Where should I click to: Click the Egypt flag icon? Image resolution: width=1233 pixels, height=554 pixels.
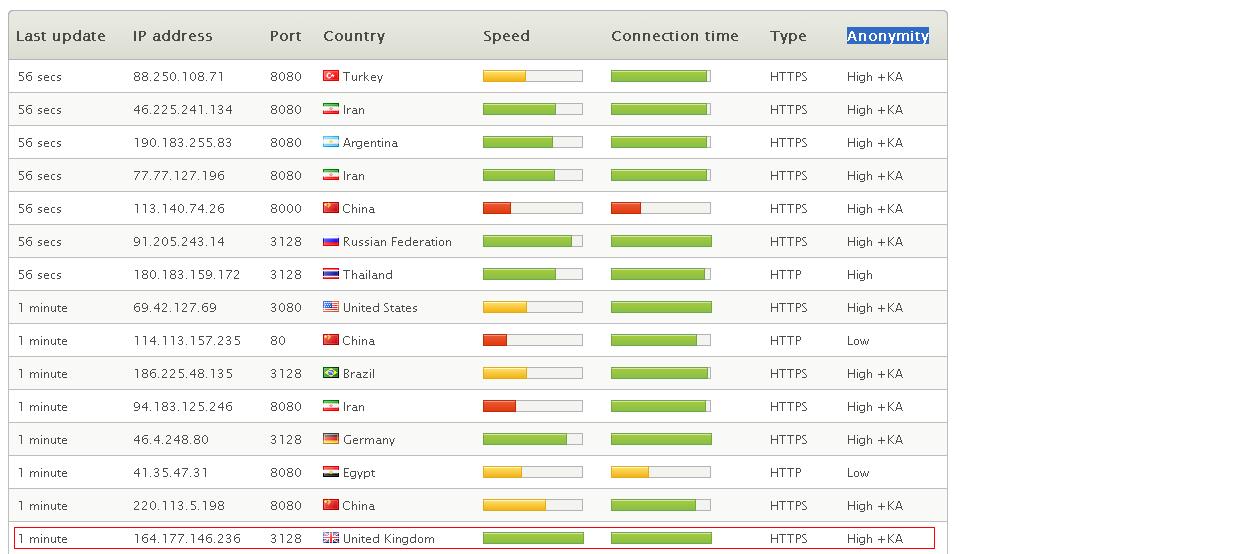[x=331, y=472]
